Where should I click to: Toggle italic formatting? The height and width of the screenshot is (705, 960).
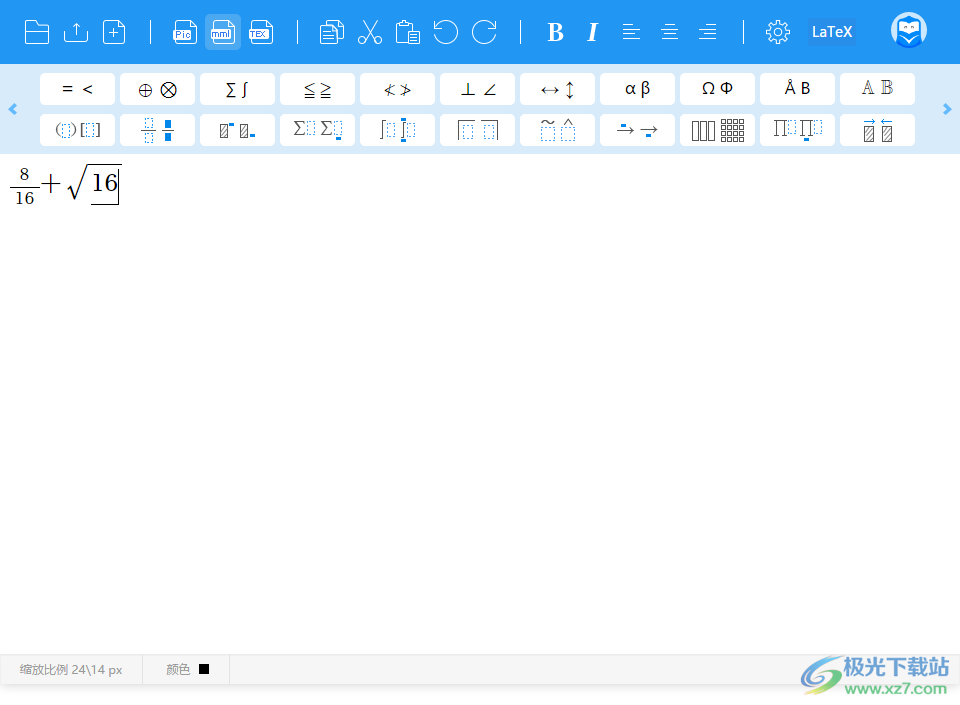point(592,32)
